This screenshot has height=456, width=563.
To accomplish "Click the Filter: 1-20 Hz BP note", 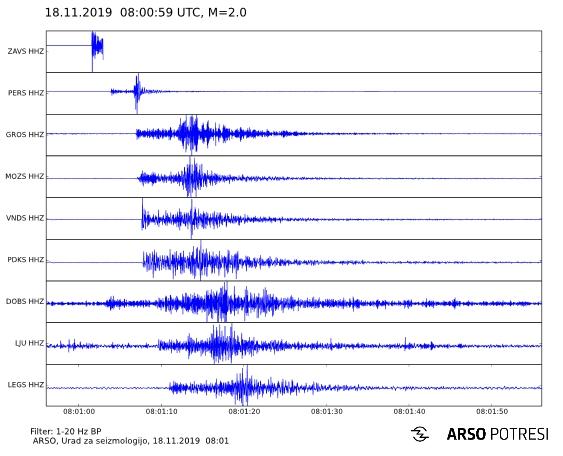I will 66,431.
